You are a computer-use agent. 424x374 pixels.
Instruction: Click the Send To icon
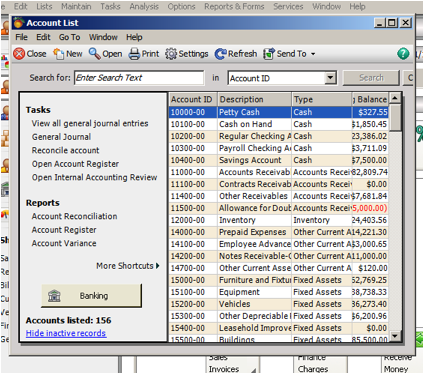point(269,54)
